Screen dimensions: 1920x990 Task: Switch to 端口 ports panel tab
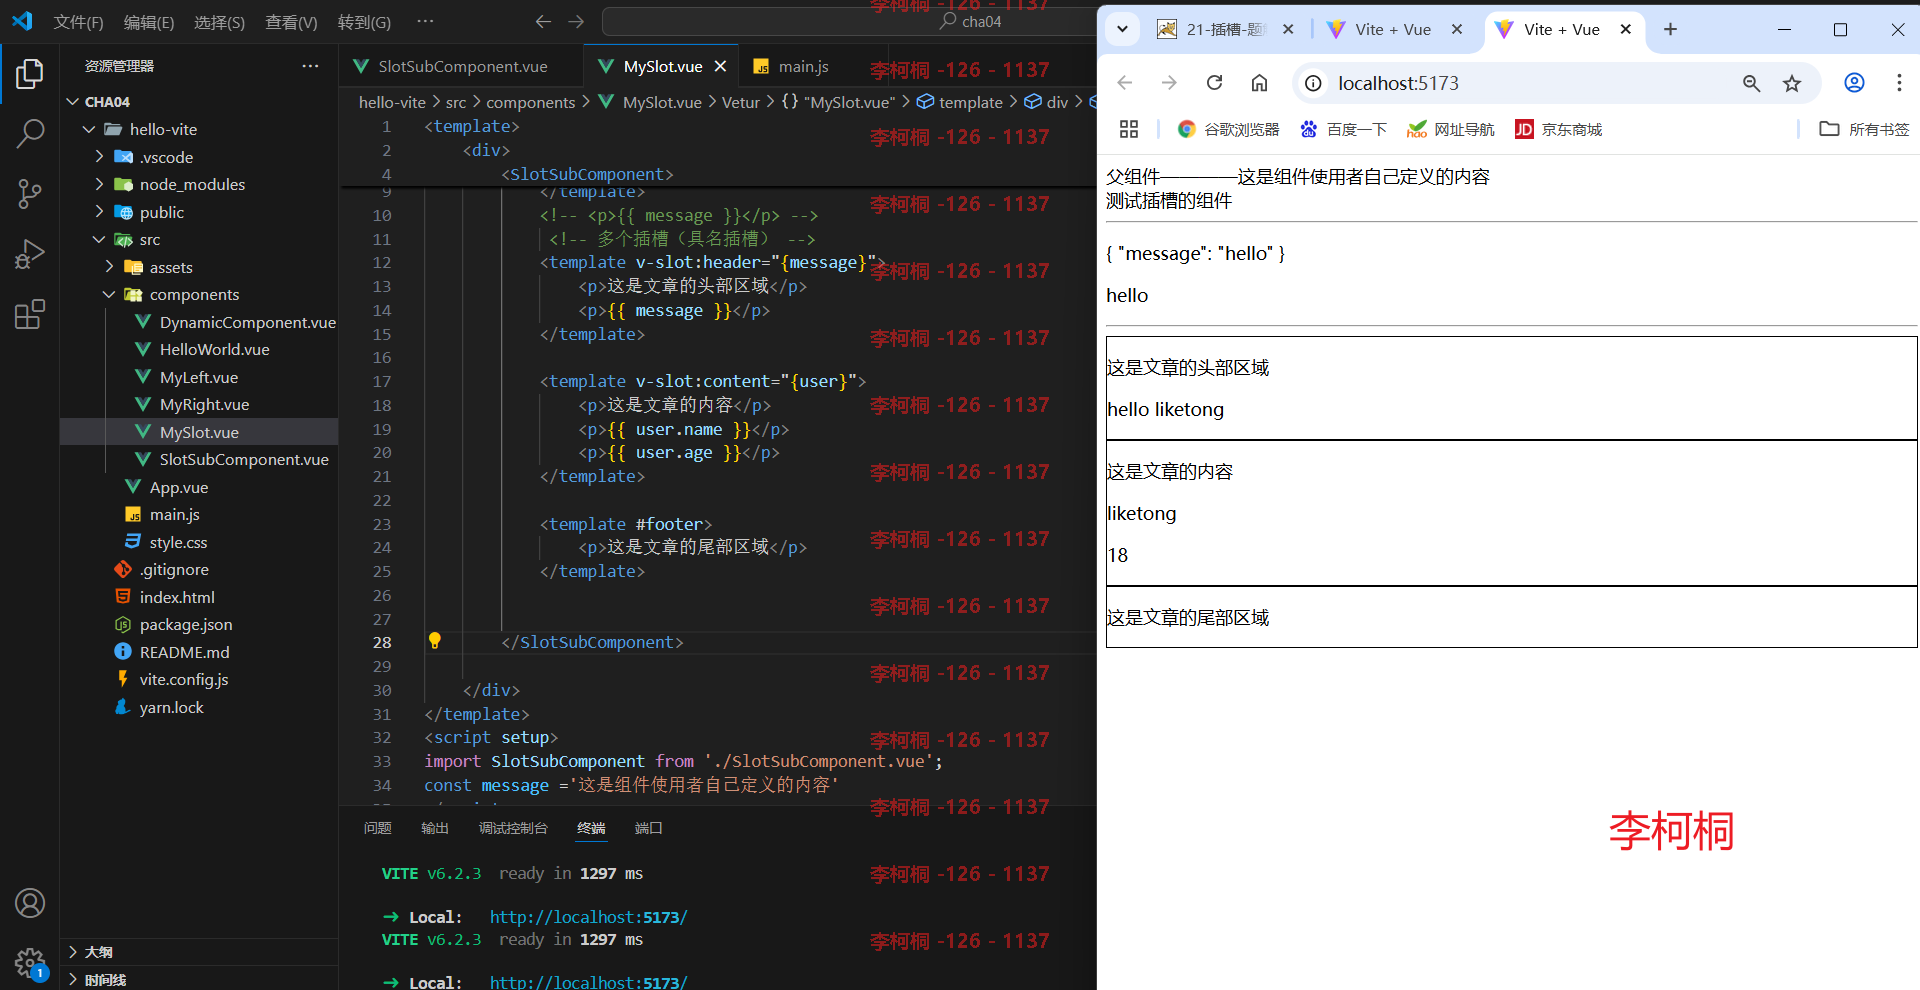(x=648, y=828)
